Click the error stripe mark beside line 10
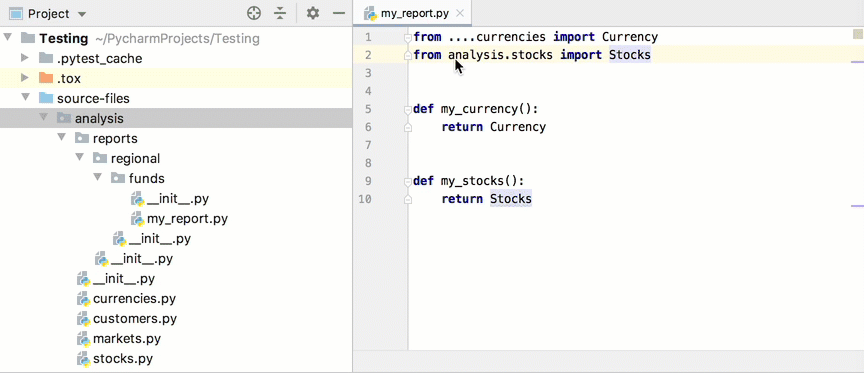Viewport: 864px width, 373px height. click(857, 206)
